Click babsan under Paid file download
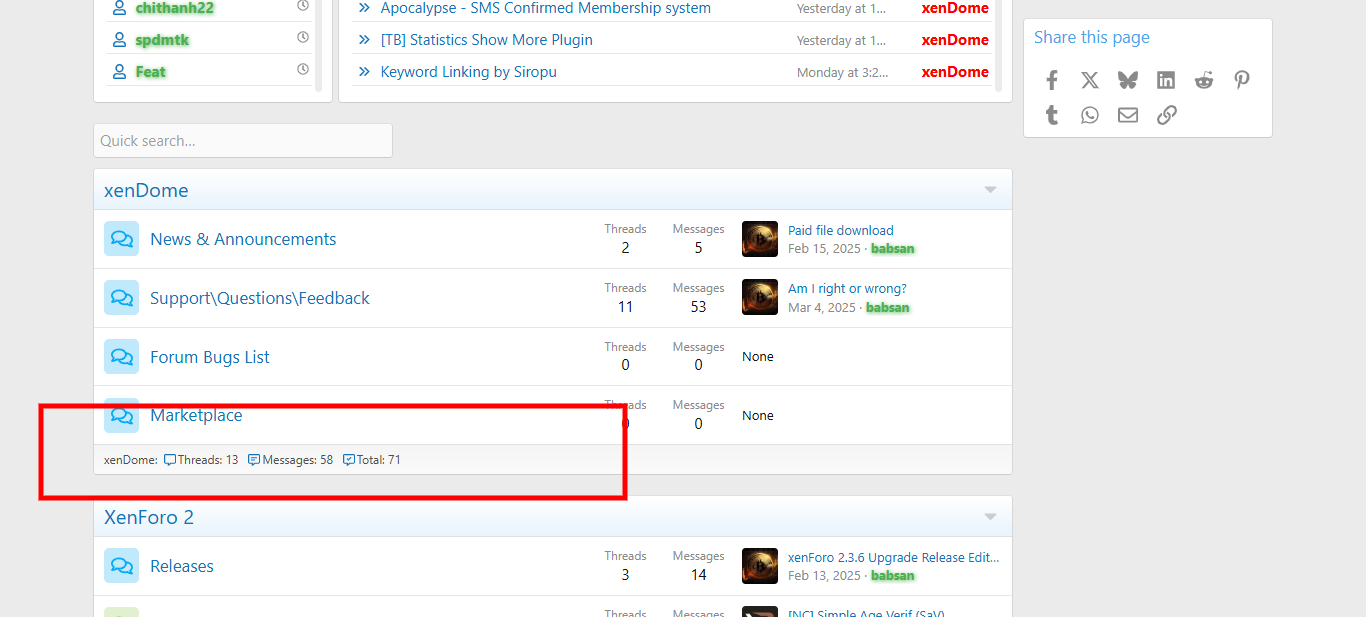This screenshot has height=617, width=1366. pos(892,248)
